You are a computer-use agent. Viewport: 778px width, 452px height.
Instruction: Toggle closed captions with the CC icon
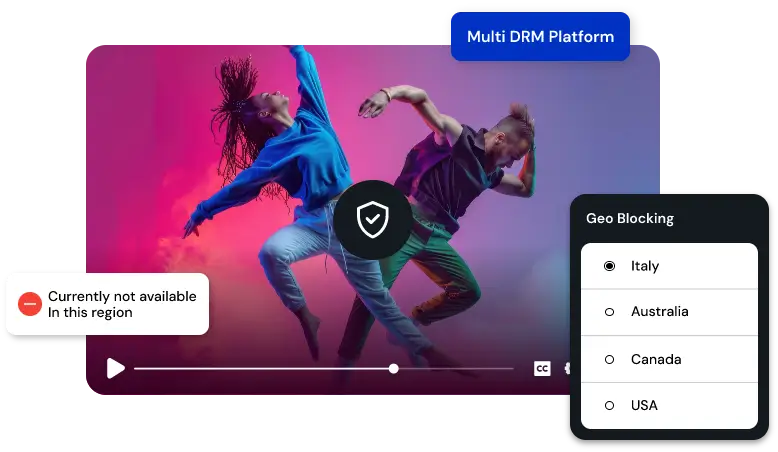(x=541, y=369)
